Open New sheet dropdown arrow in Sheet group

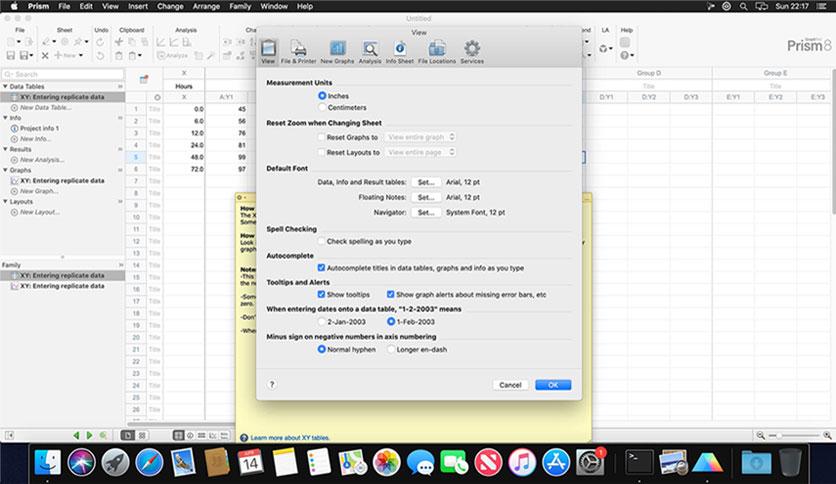[x=81, y=55]
